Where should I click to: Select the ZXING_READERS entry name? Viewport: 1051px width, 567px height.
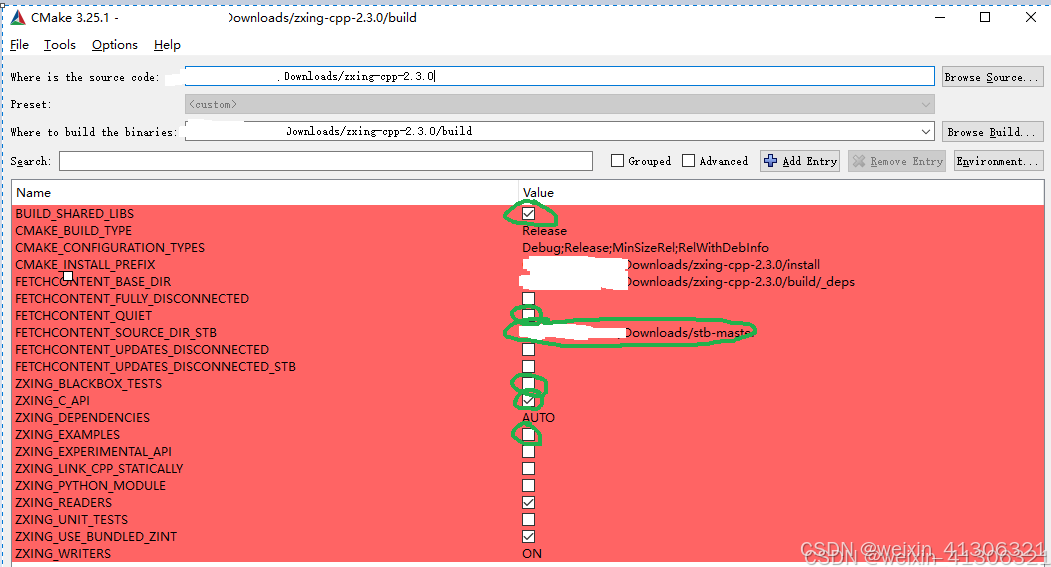64,503
